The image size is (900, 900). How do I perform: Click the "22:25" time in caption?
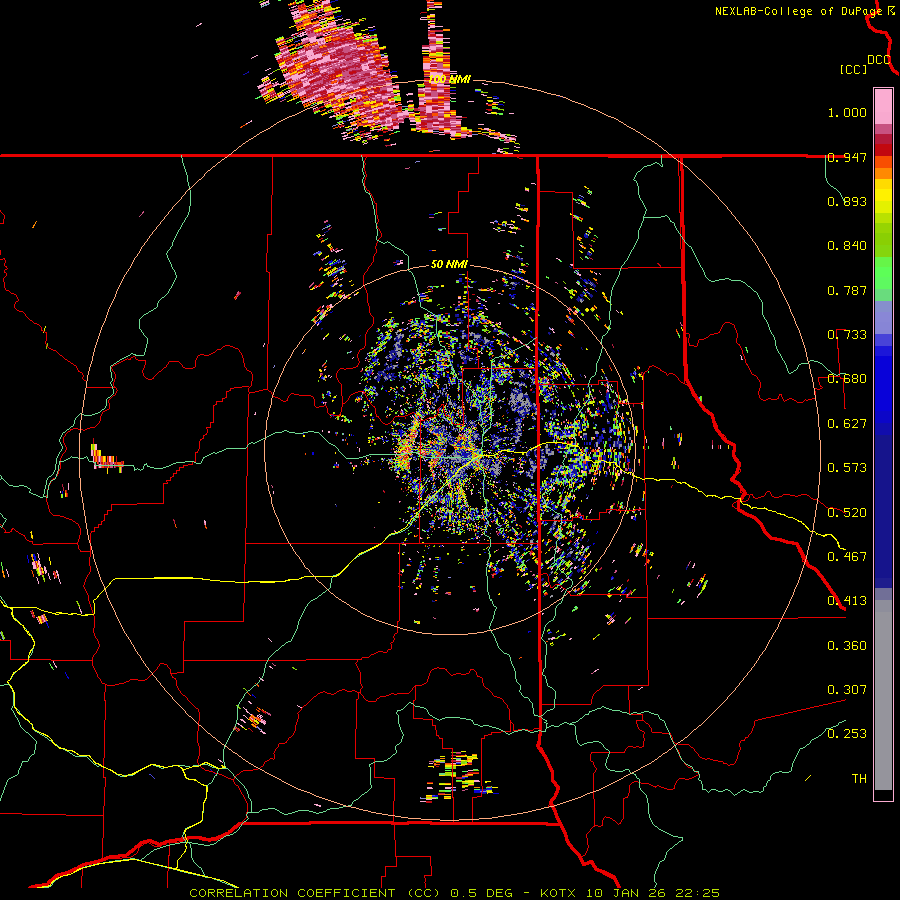(697, 893)
